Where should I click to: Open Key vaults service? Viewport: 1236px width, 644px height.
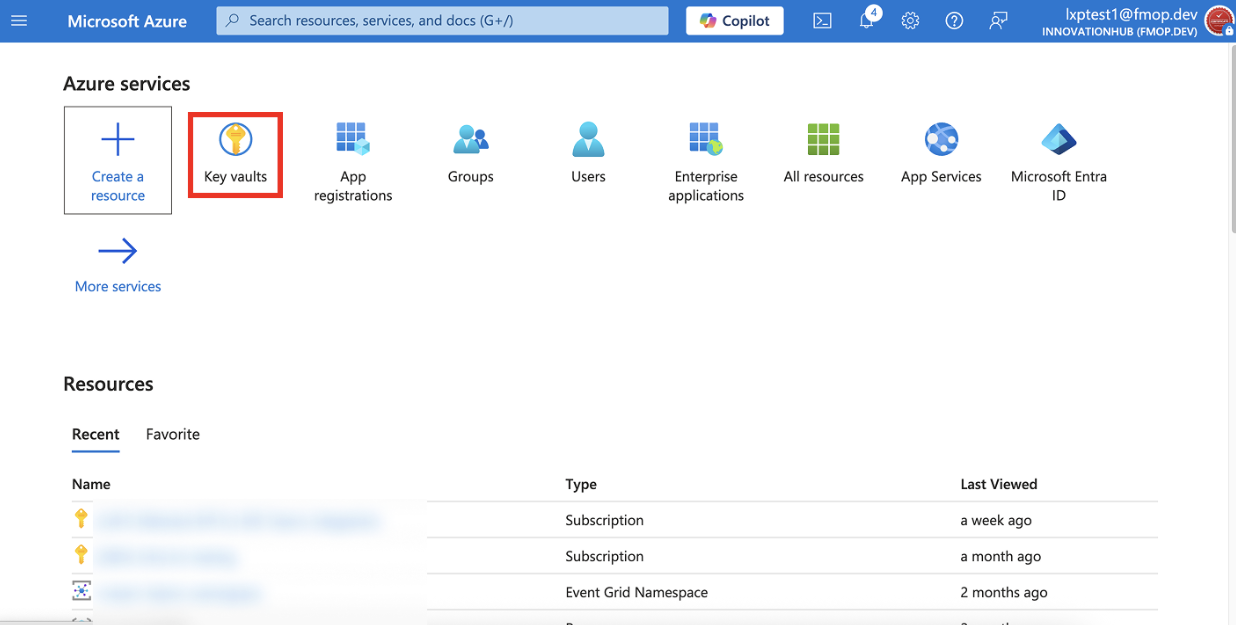pos(236,154)
